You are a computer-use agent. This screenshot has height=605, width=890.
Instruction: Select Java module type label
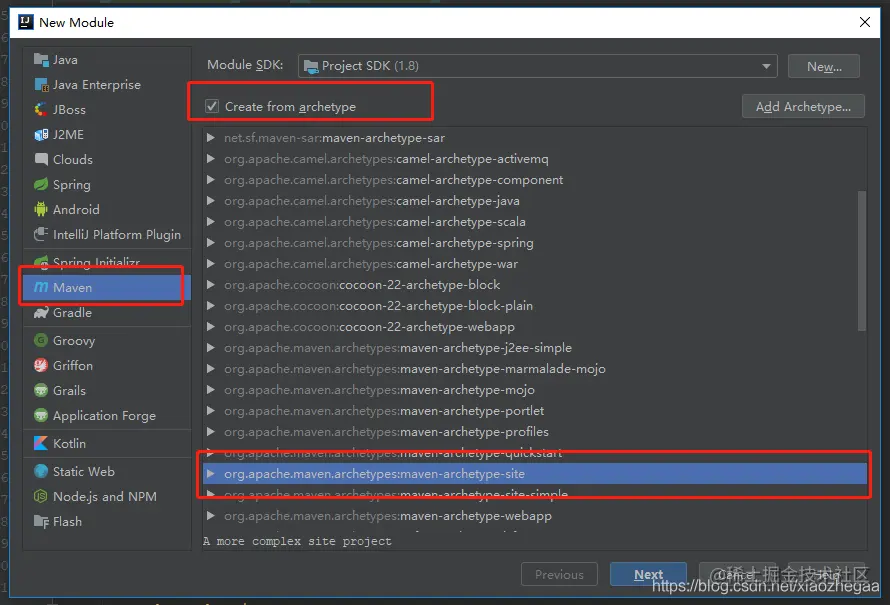pos(65,60)
